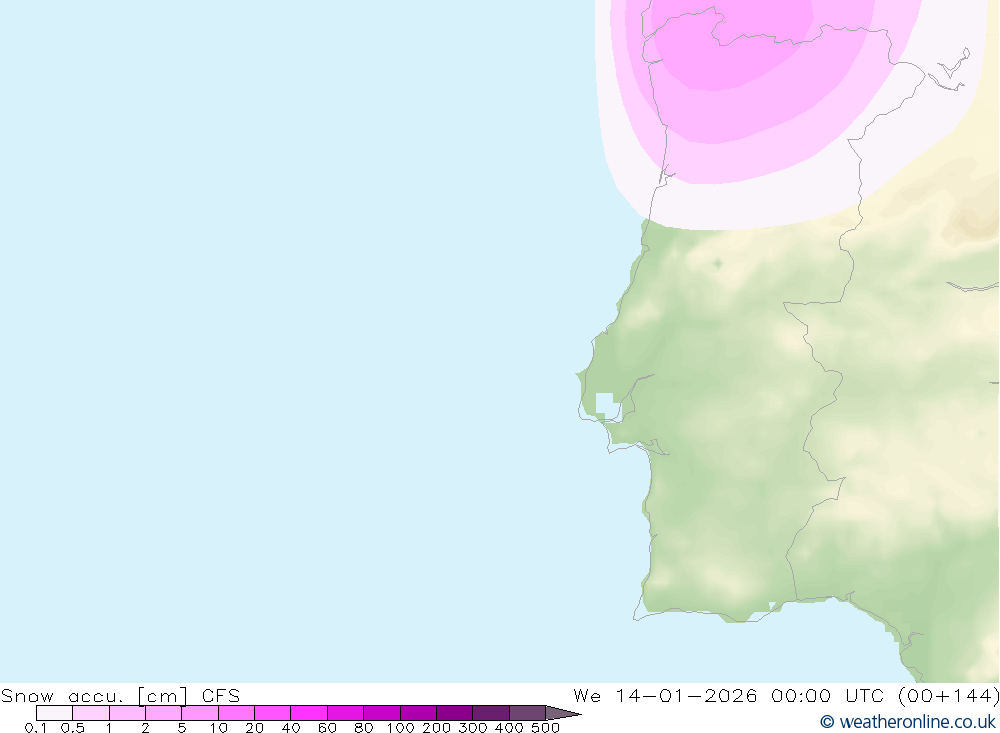
Task: Click the legend swatch between 0.1 and 0.5
Action: 55,713
